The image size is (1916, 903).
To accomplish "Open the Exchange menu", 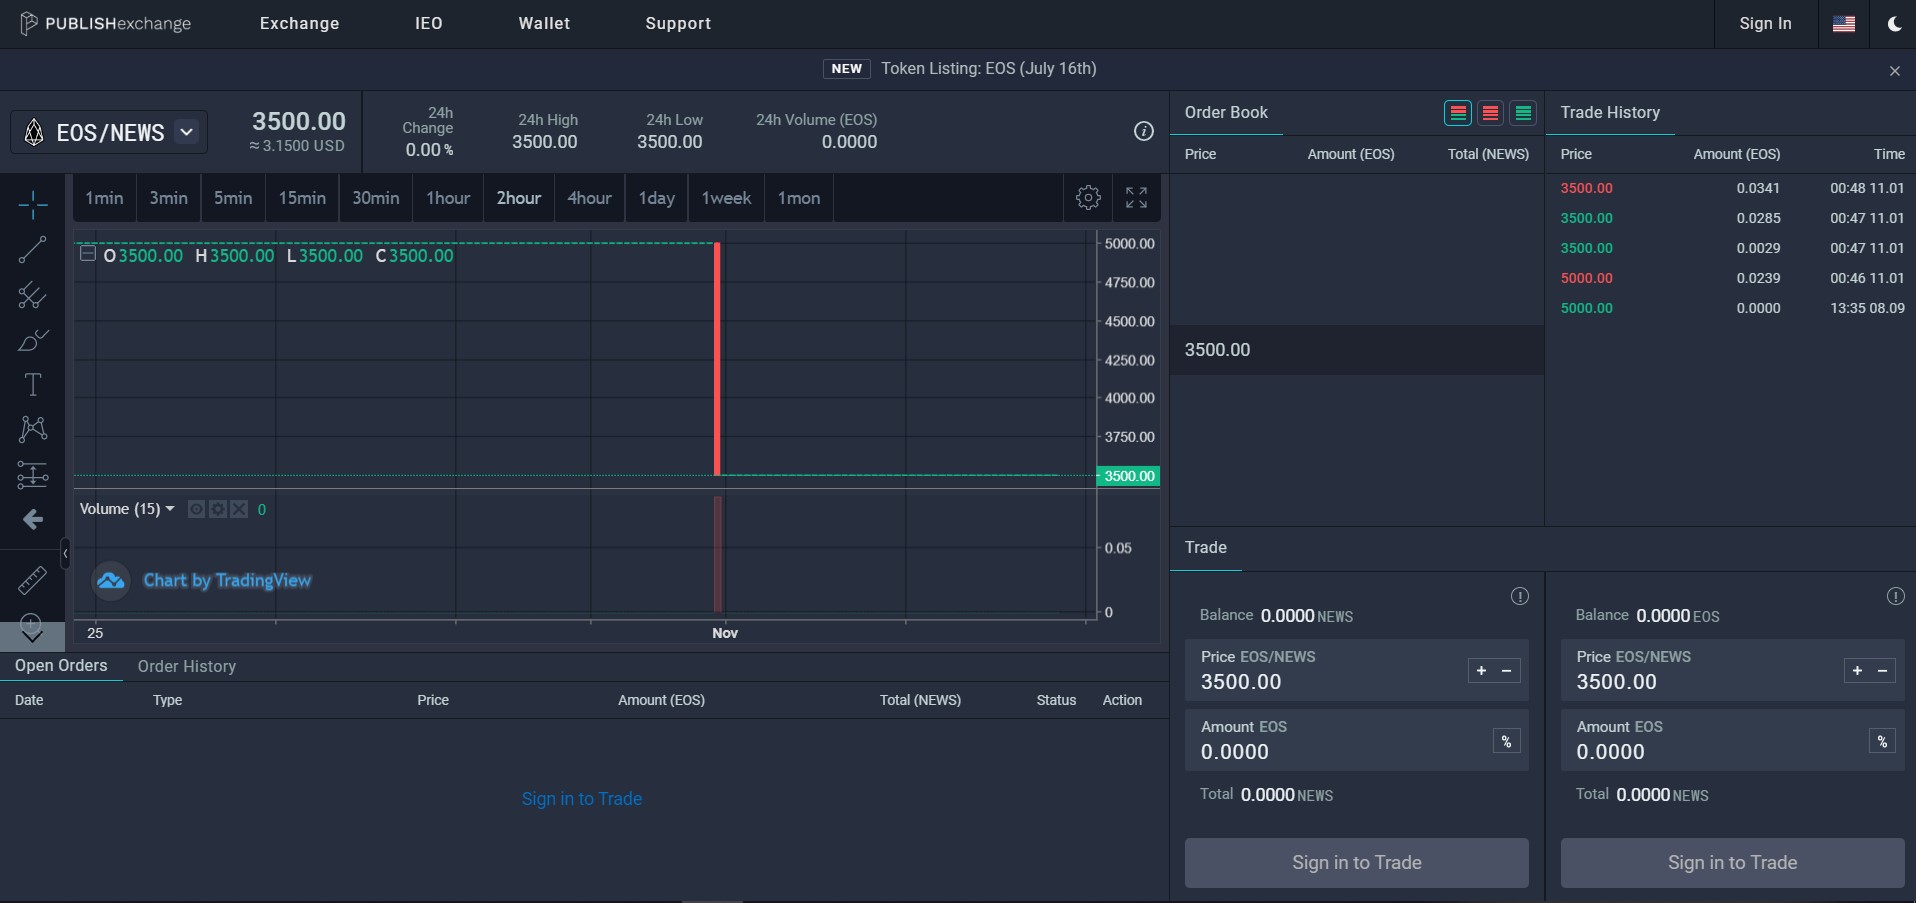I will click(300, 23).
